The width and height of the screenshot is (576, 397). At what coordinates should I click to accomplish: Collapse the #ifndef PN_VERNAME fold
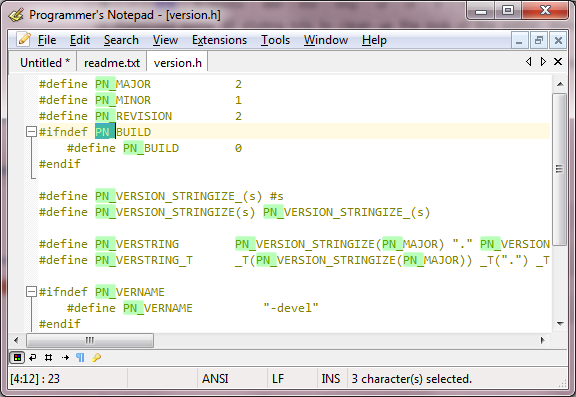coord(32,292)
